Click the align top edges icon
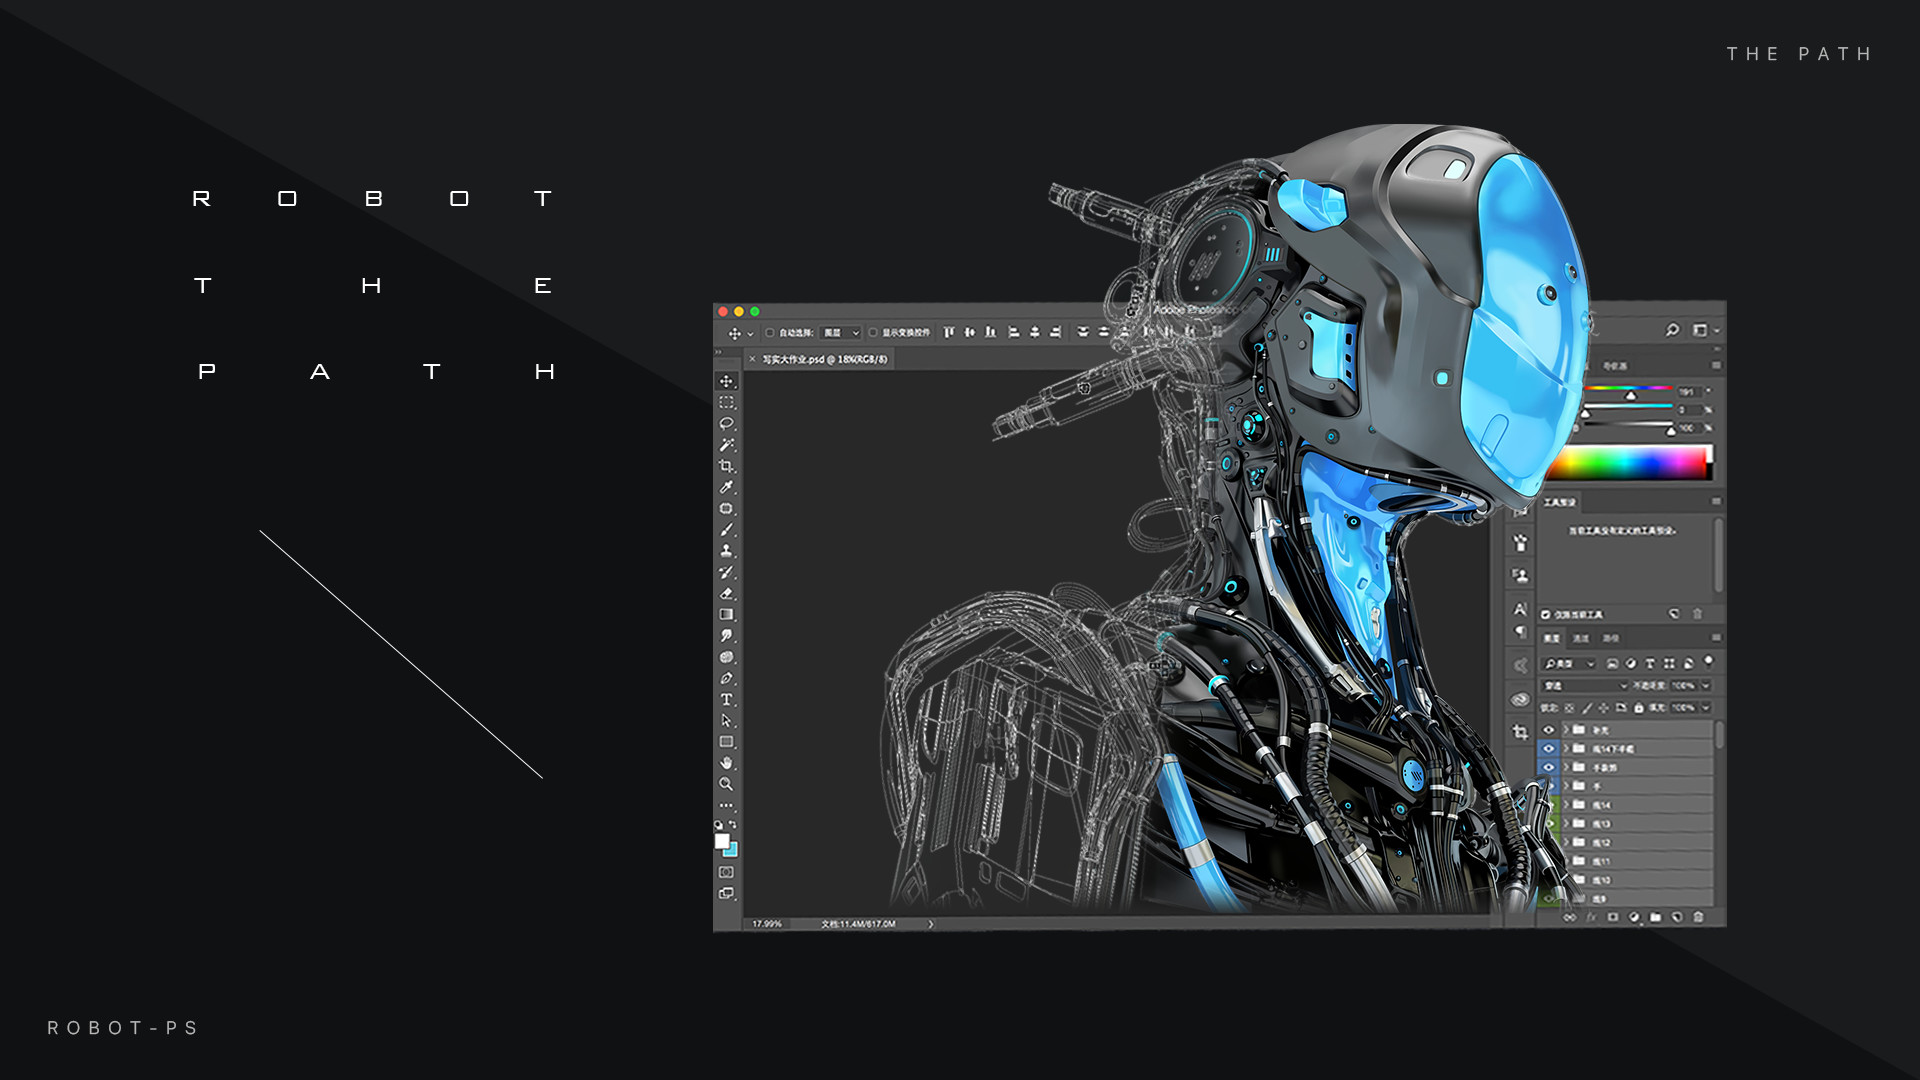The height and width of the screenshot is (1080, 1920). 949,332
